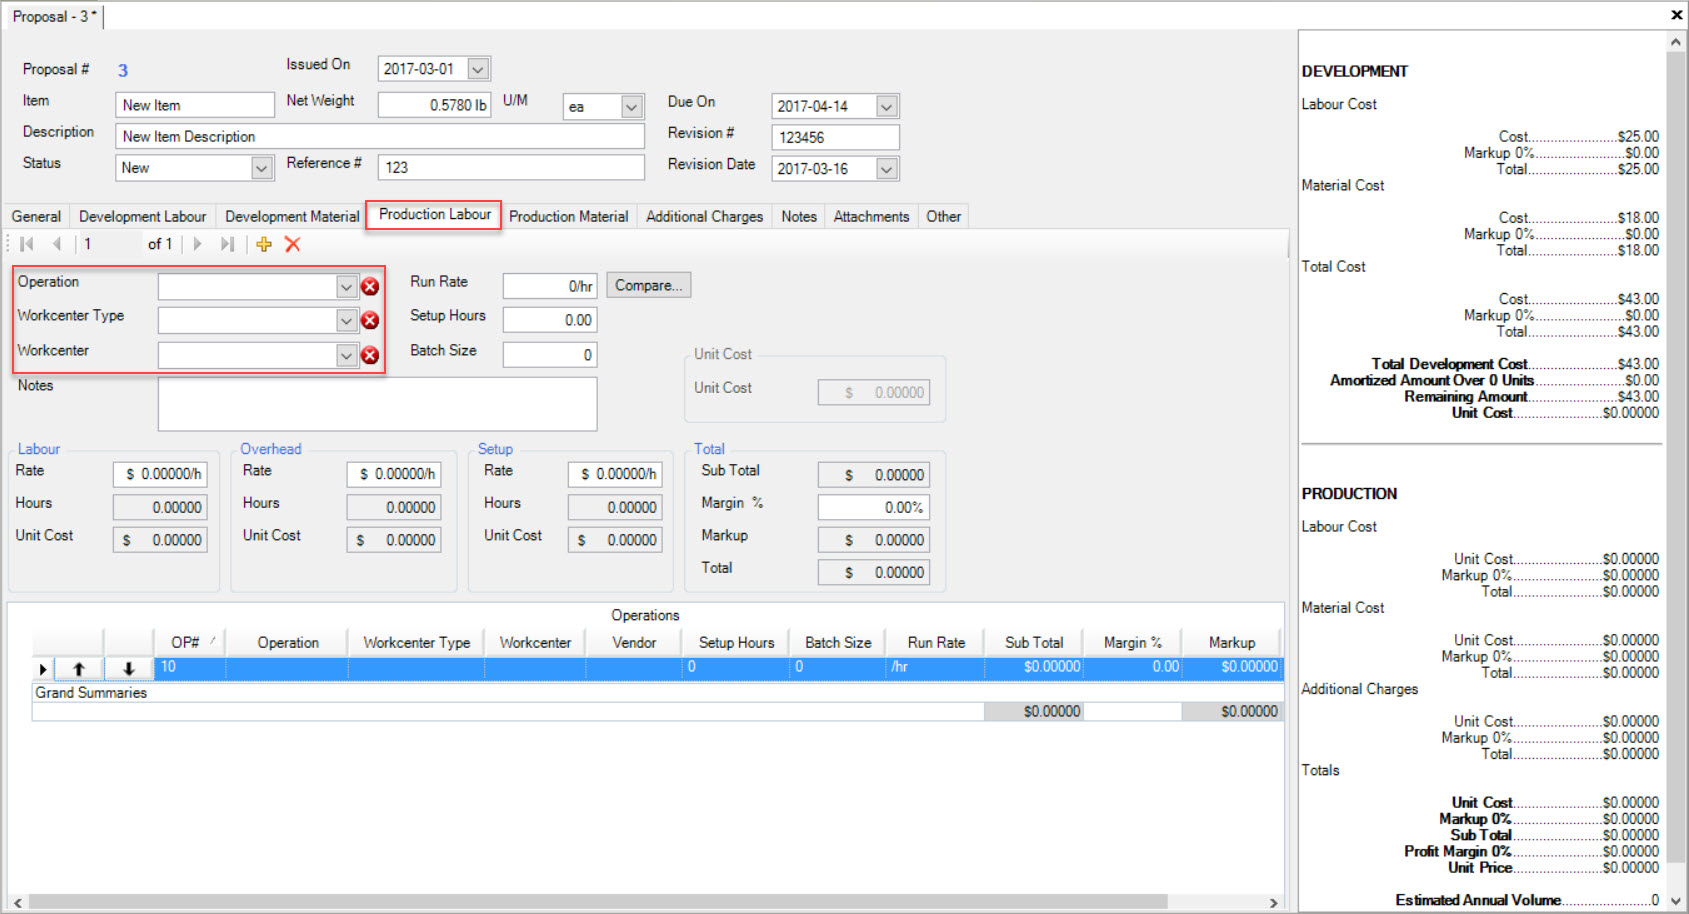Expand the Operation combo box
Viewport: 1689px width, 914px height.
pos(346,287)
